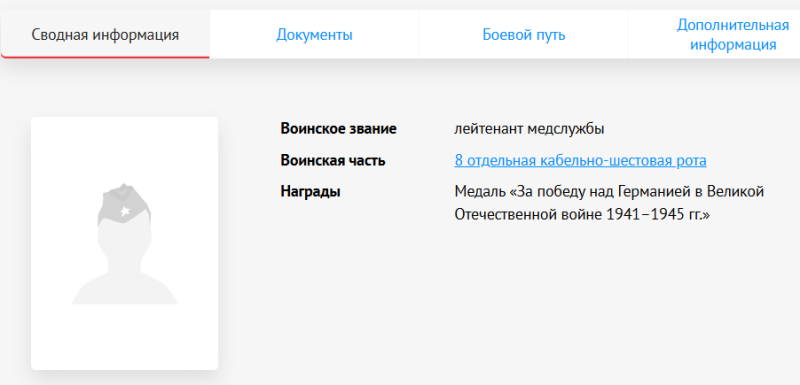This screenshot has height=385, width=800.
Task: Click the Награды label
Action: coord(310,192)
